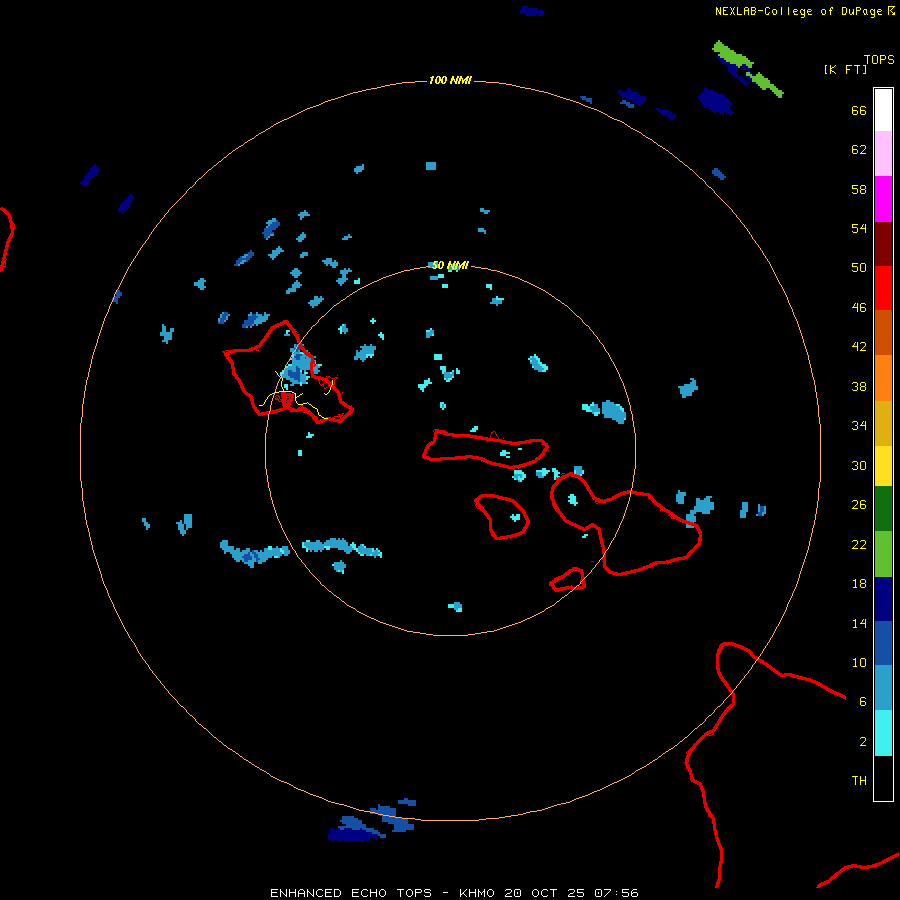Click the 30 value on the scale
900x900 pixels.
[859, 465]
